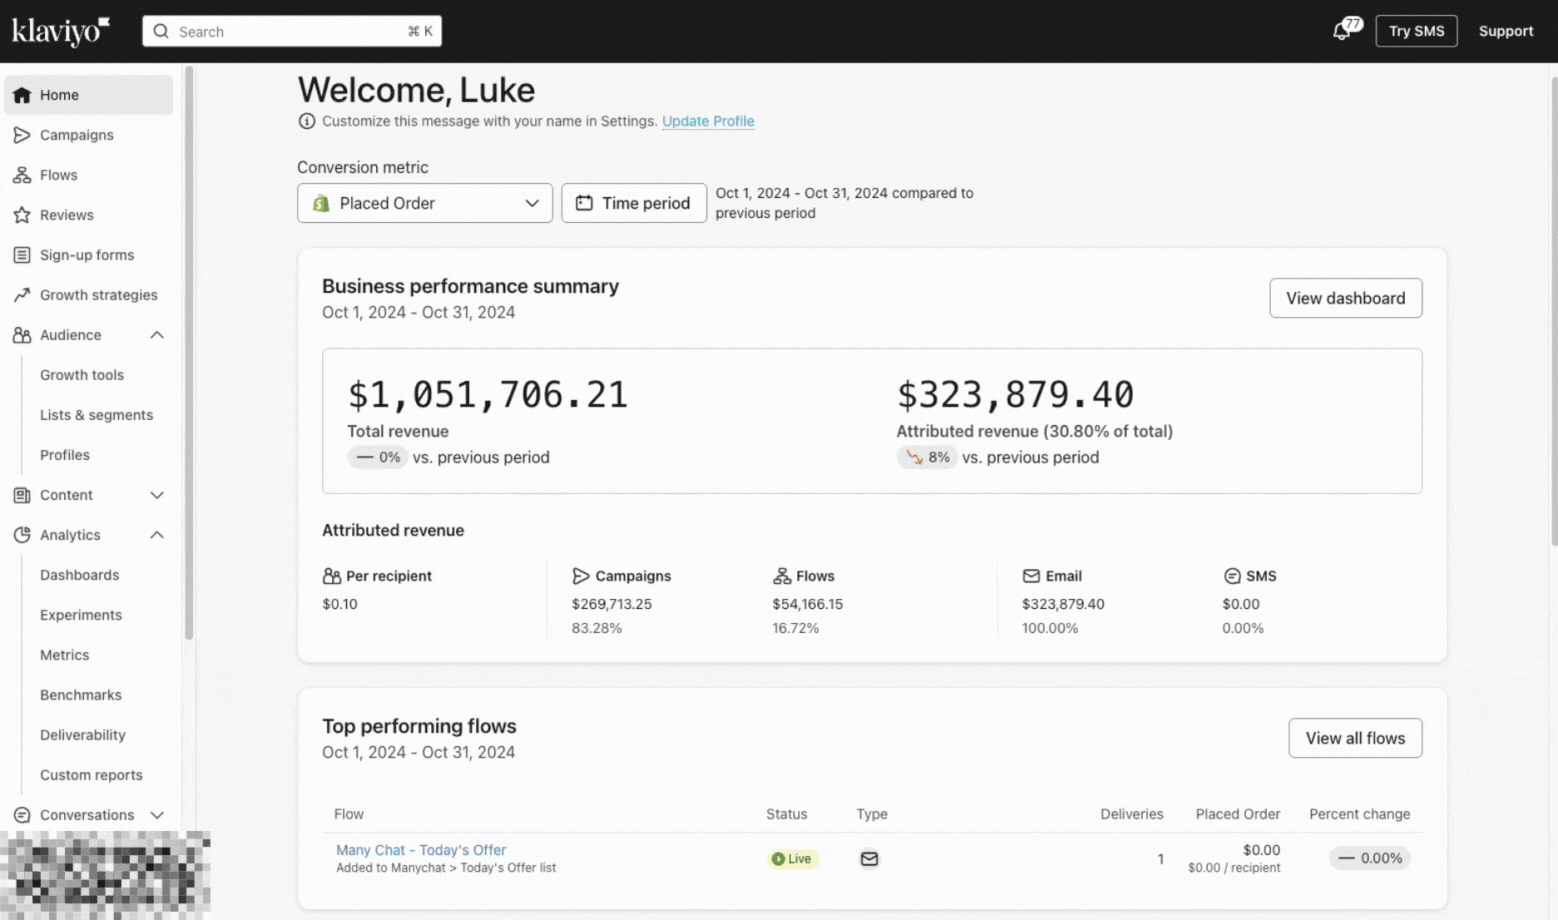Click the Try SMS button
The height and width of the screenshot is (920, 1558).
1416,31
